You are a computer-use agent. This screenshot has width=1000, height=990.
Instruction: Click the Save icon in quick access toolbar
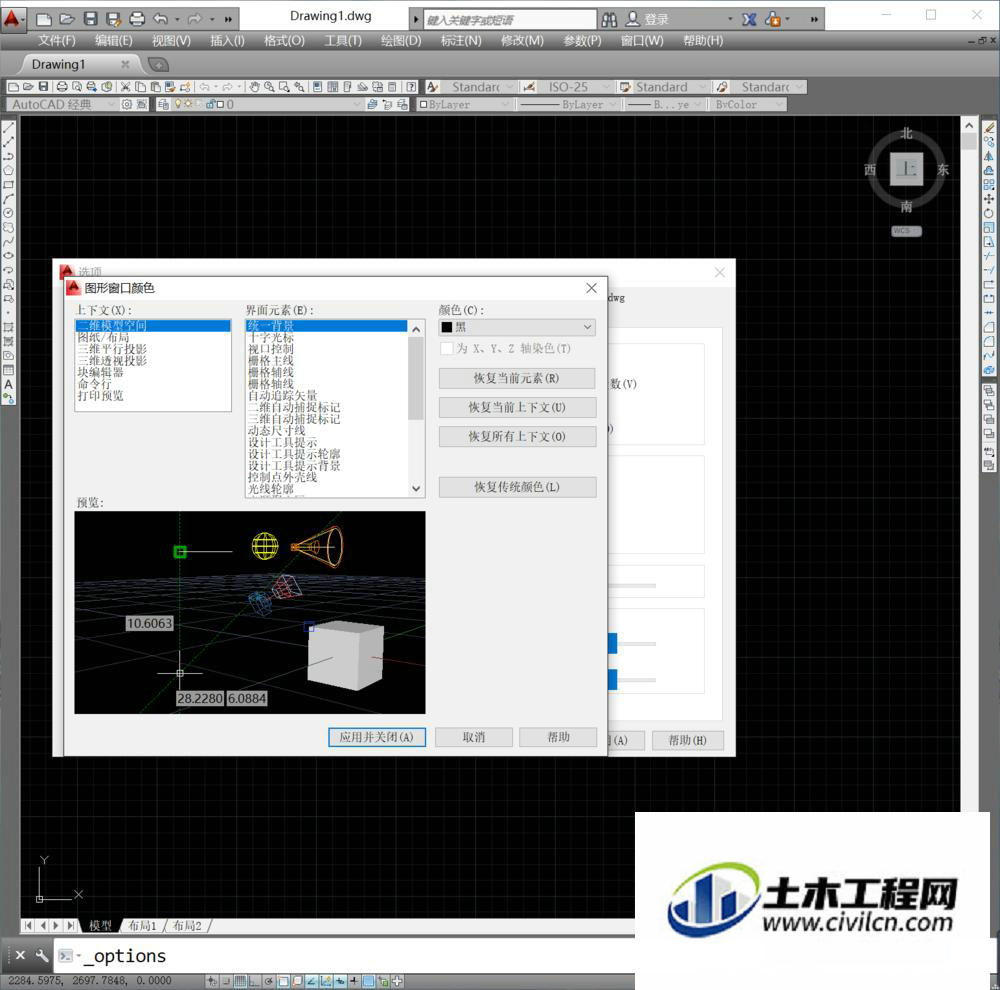tap(91, 19)
